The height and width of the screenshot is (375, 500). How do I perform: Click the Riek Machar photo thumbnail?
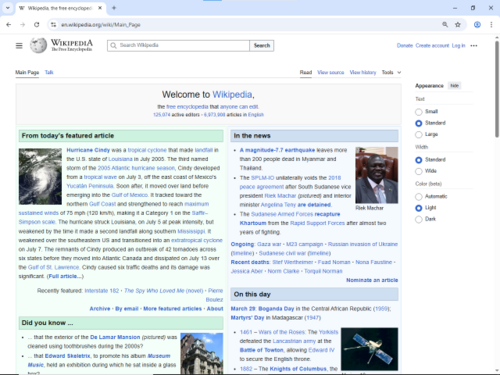click(x=377, y=175)
